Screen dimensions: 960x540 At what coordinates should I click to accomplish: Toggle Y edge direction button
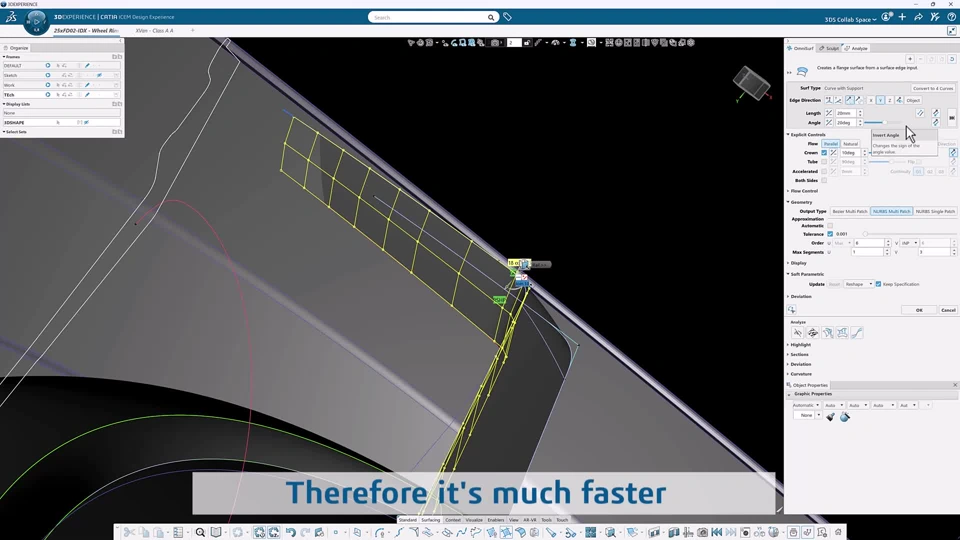click(x=880, y=100)
